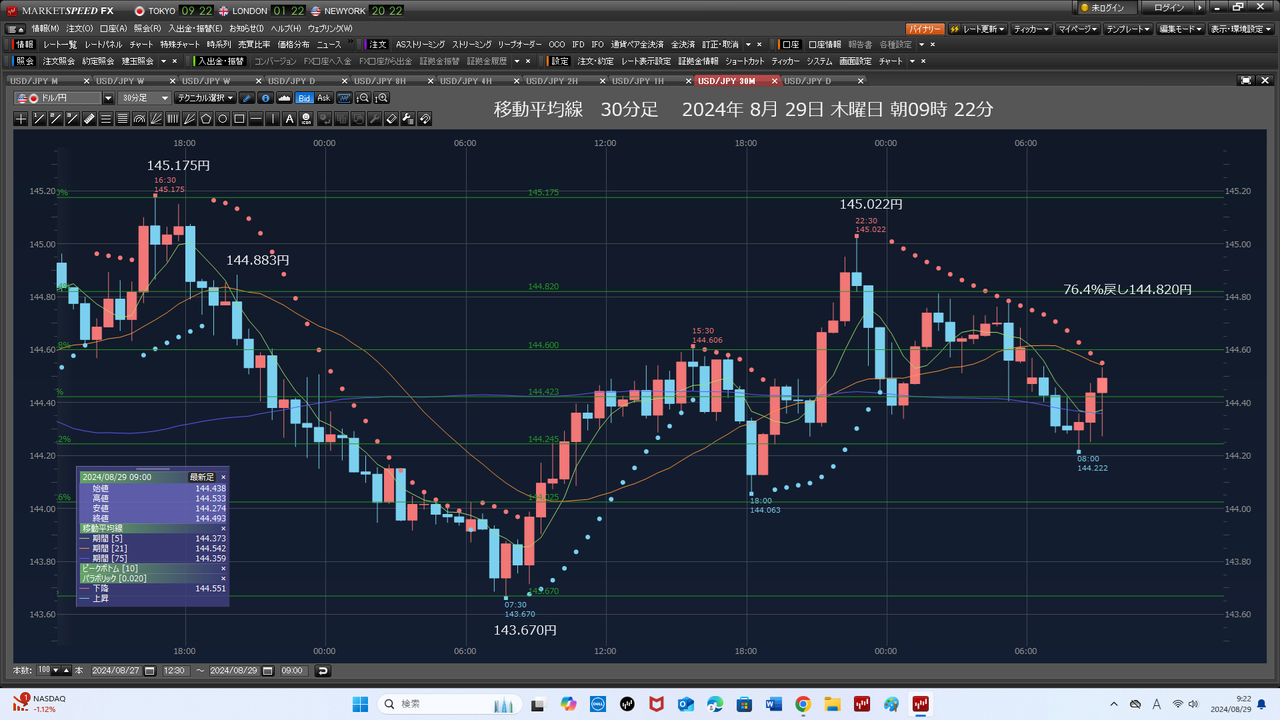Click the eraser icon in drawing toolbar

pyautogui.click(x=392, y=119)
